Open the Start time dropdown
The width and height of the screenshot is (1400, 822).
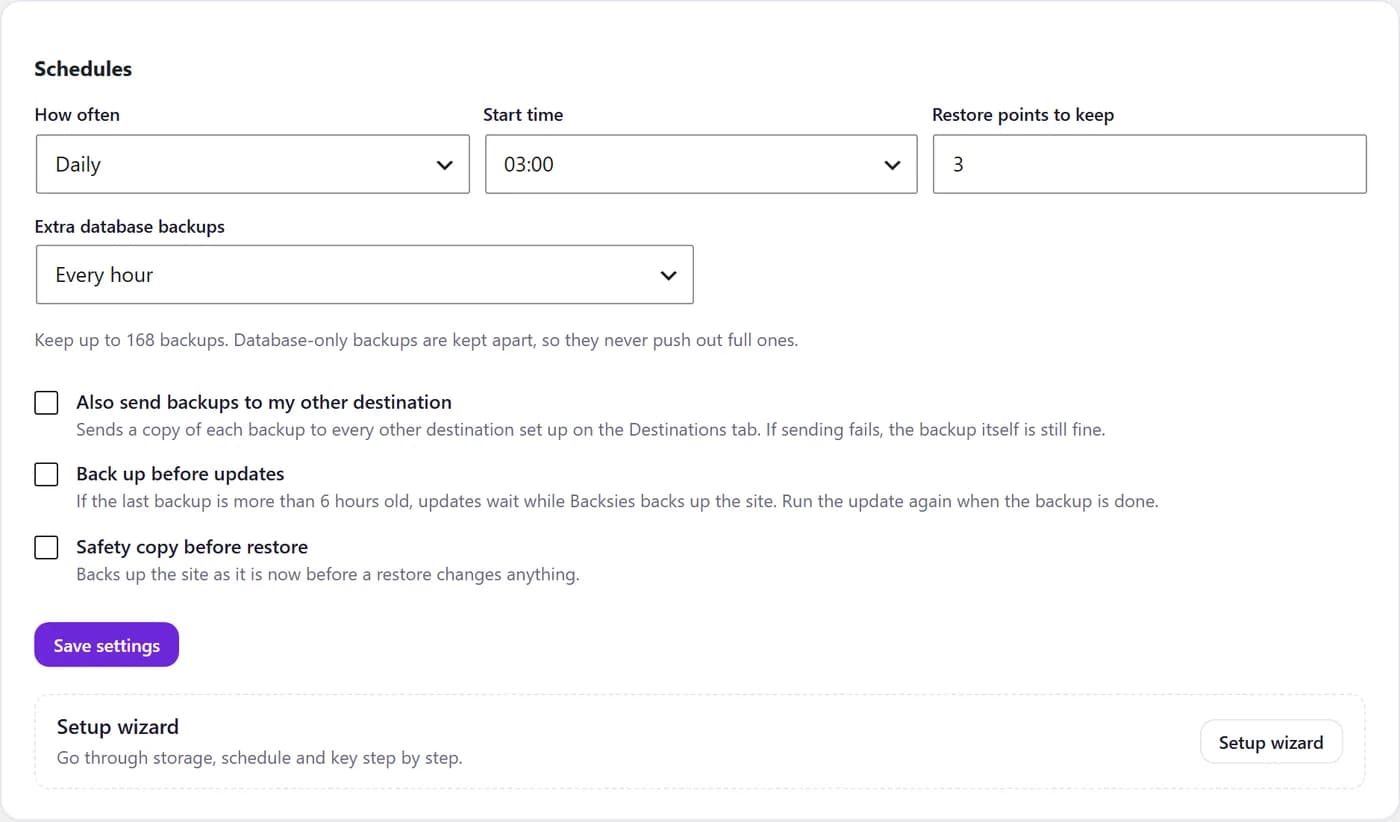point(701,164)
